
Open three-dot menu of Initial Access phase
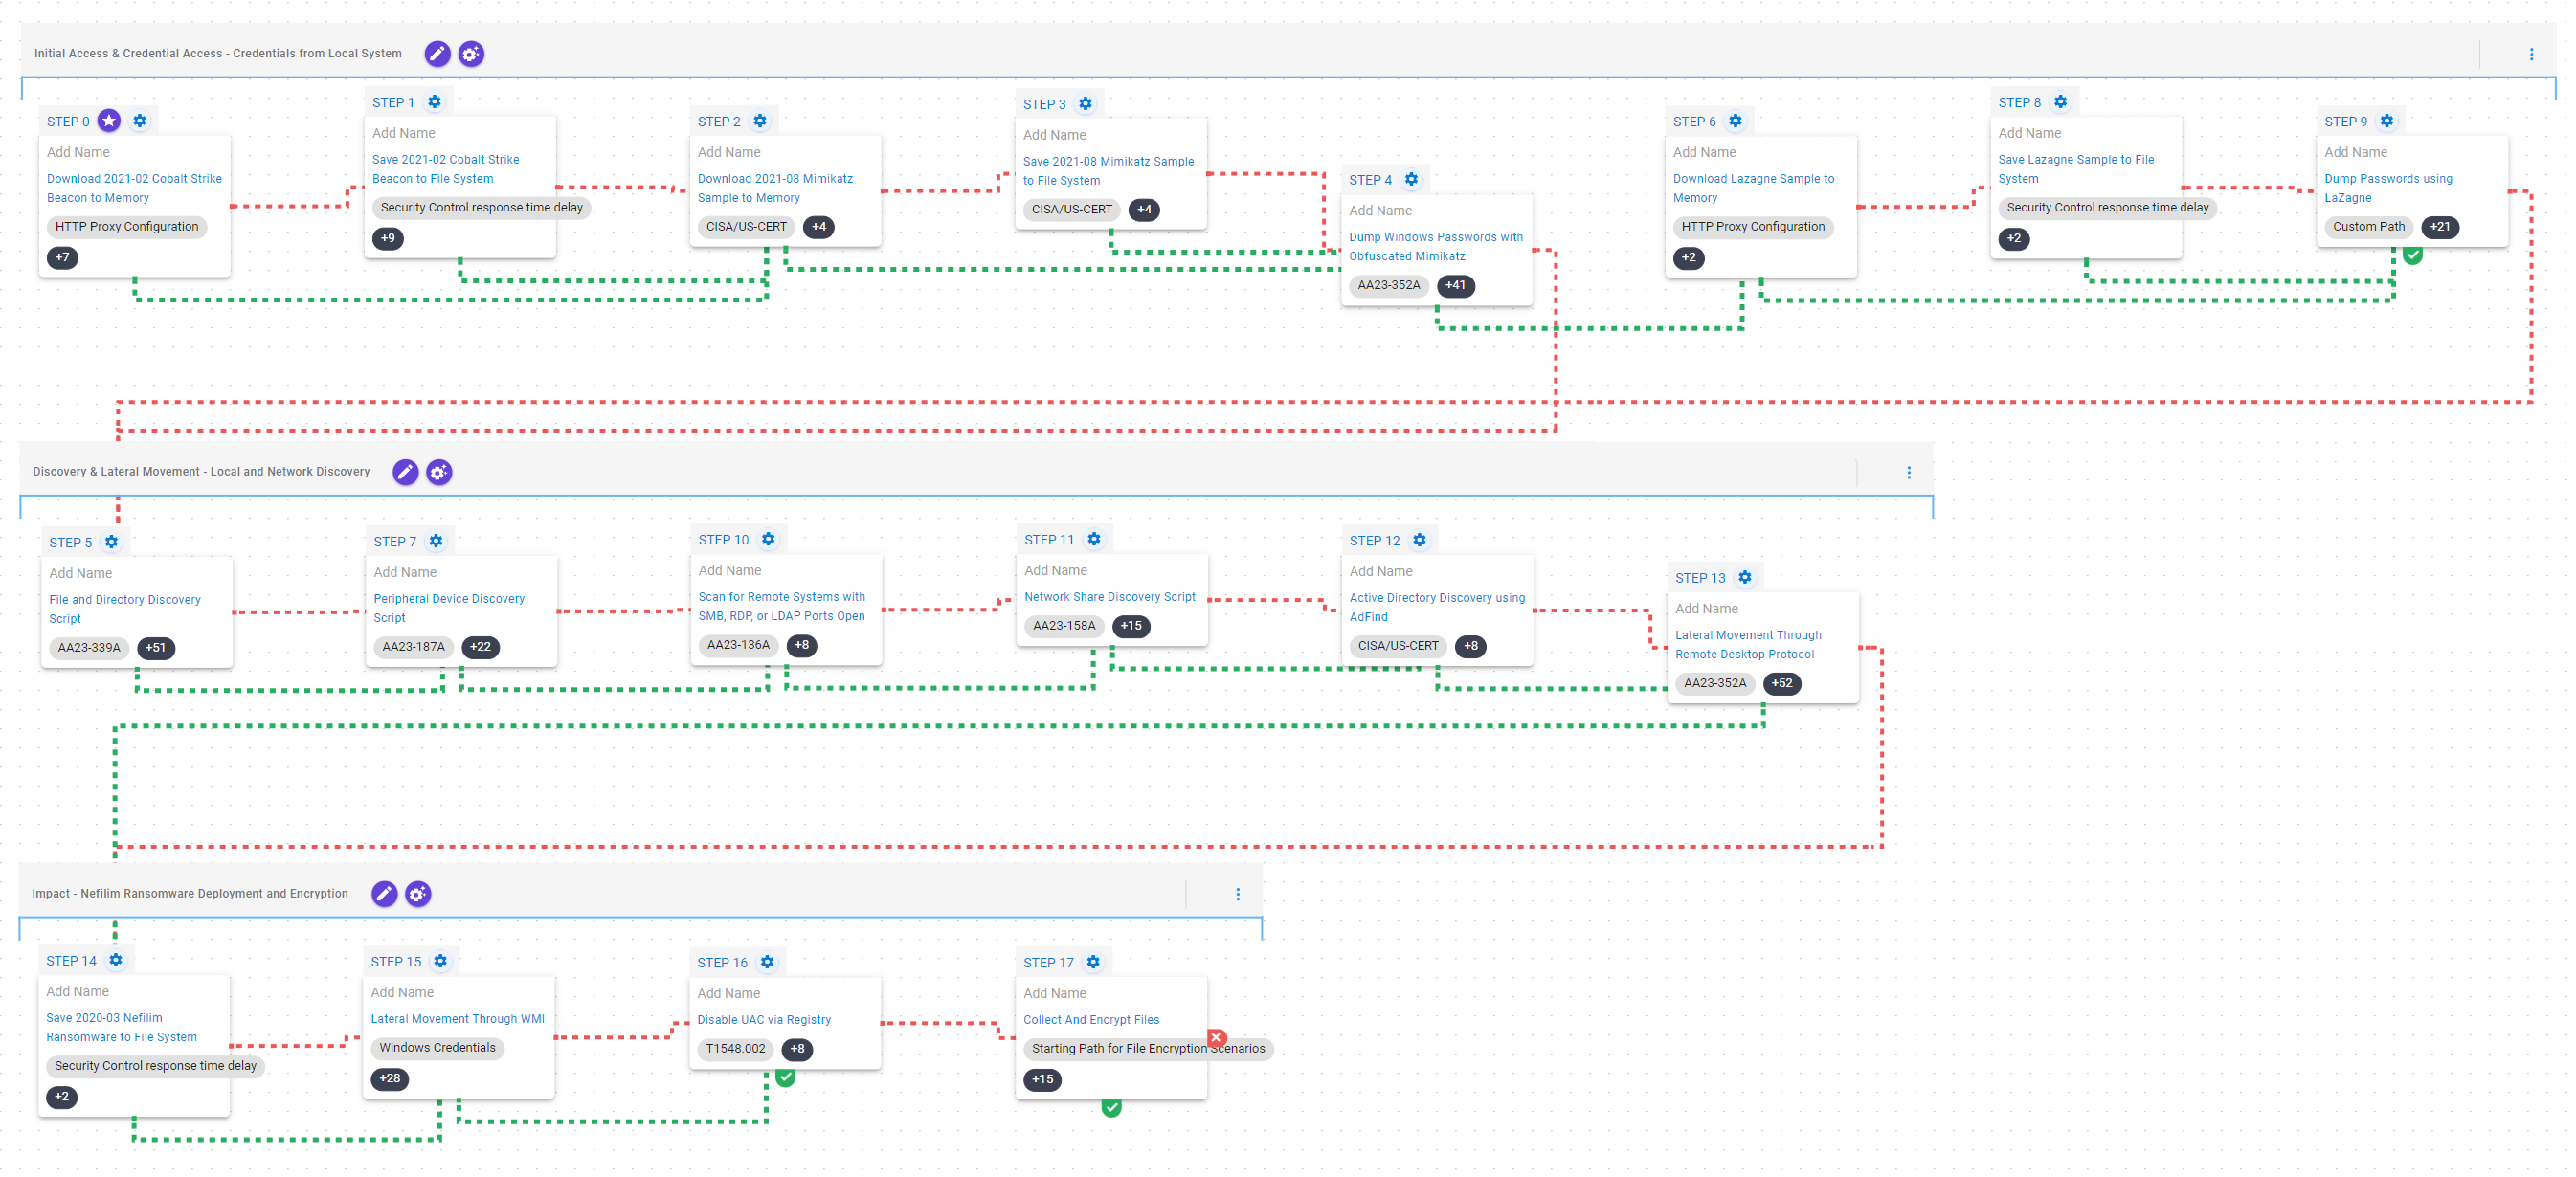(2531, 54)
